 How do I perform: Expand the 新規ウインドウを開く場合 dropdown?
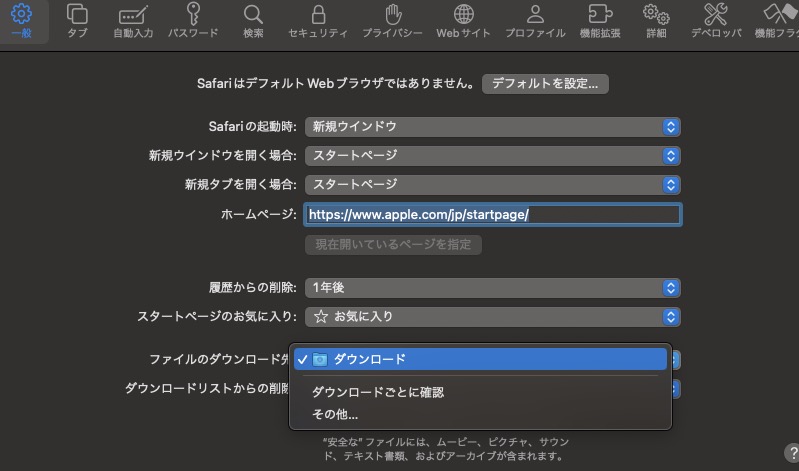click(493, 156)
